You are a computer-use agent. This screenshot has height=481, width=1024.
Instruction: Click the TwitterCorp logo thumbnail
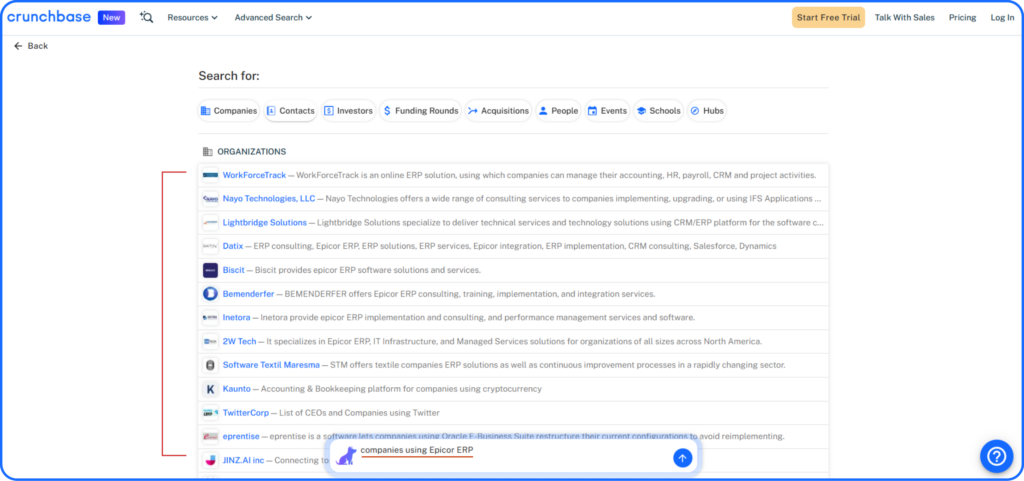210,412
